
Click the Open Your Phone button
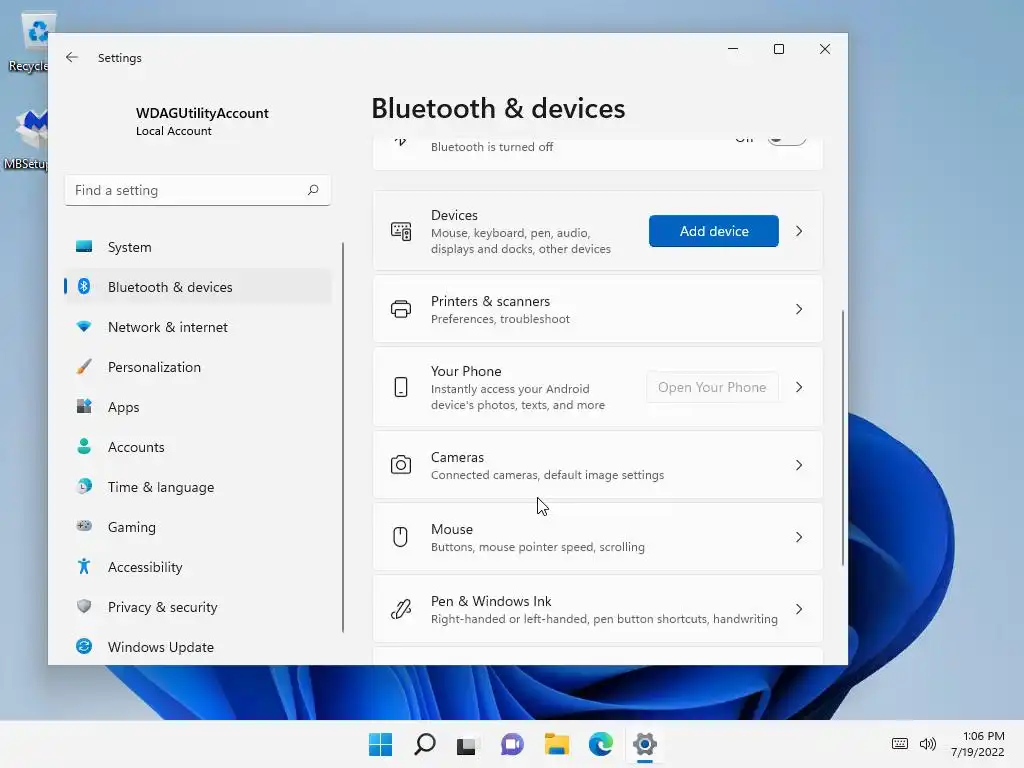coord(712,387)
